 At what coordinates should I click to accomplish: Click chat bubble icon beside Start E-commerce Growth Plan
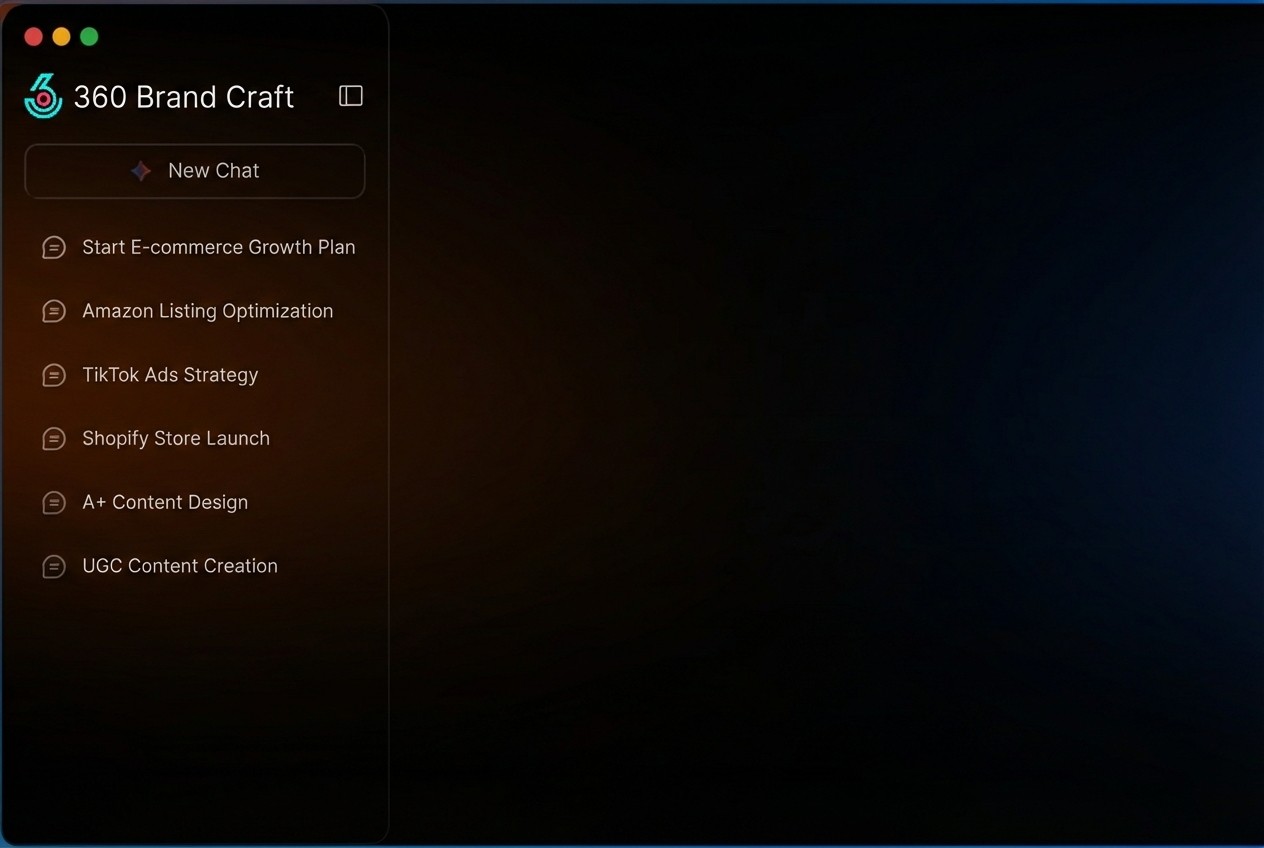(x=54, y=247)
